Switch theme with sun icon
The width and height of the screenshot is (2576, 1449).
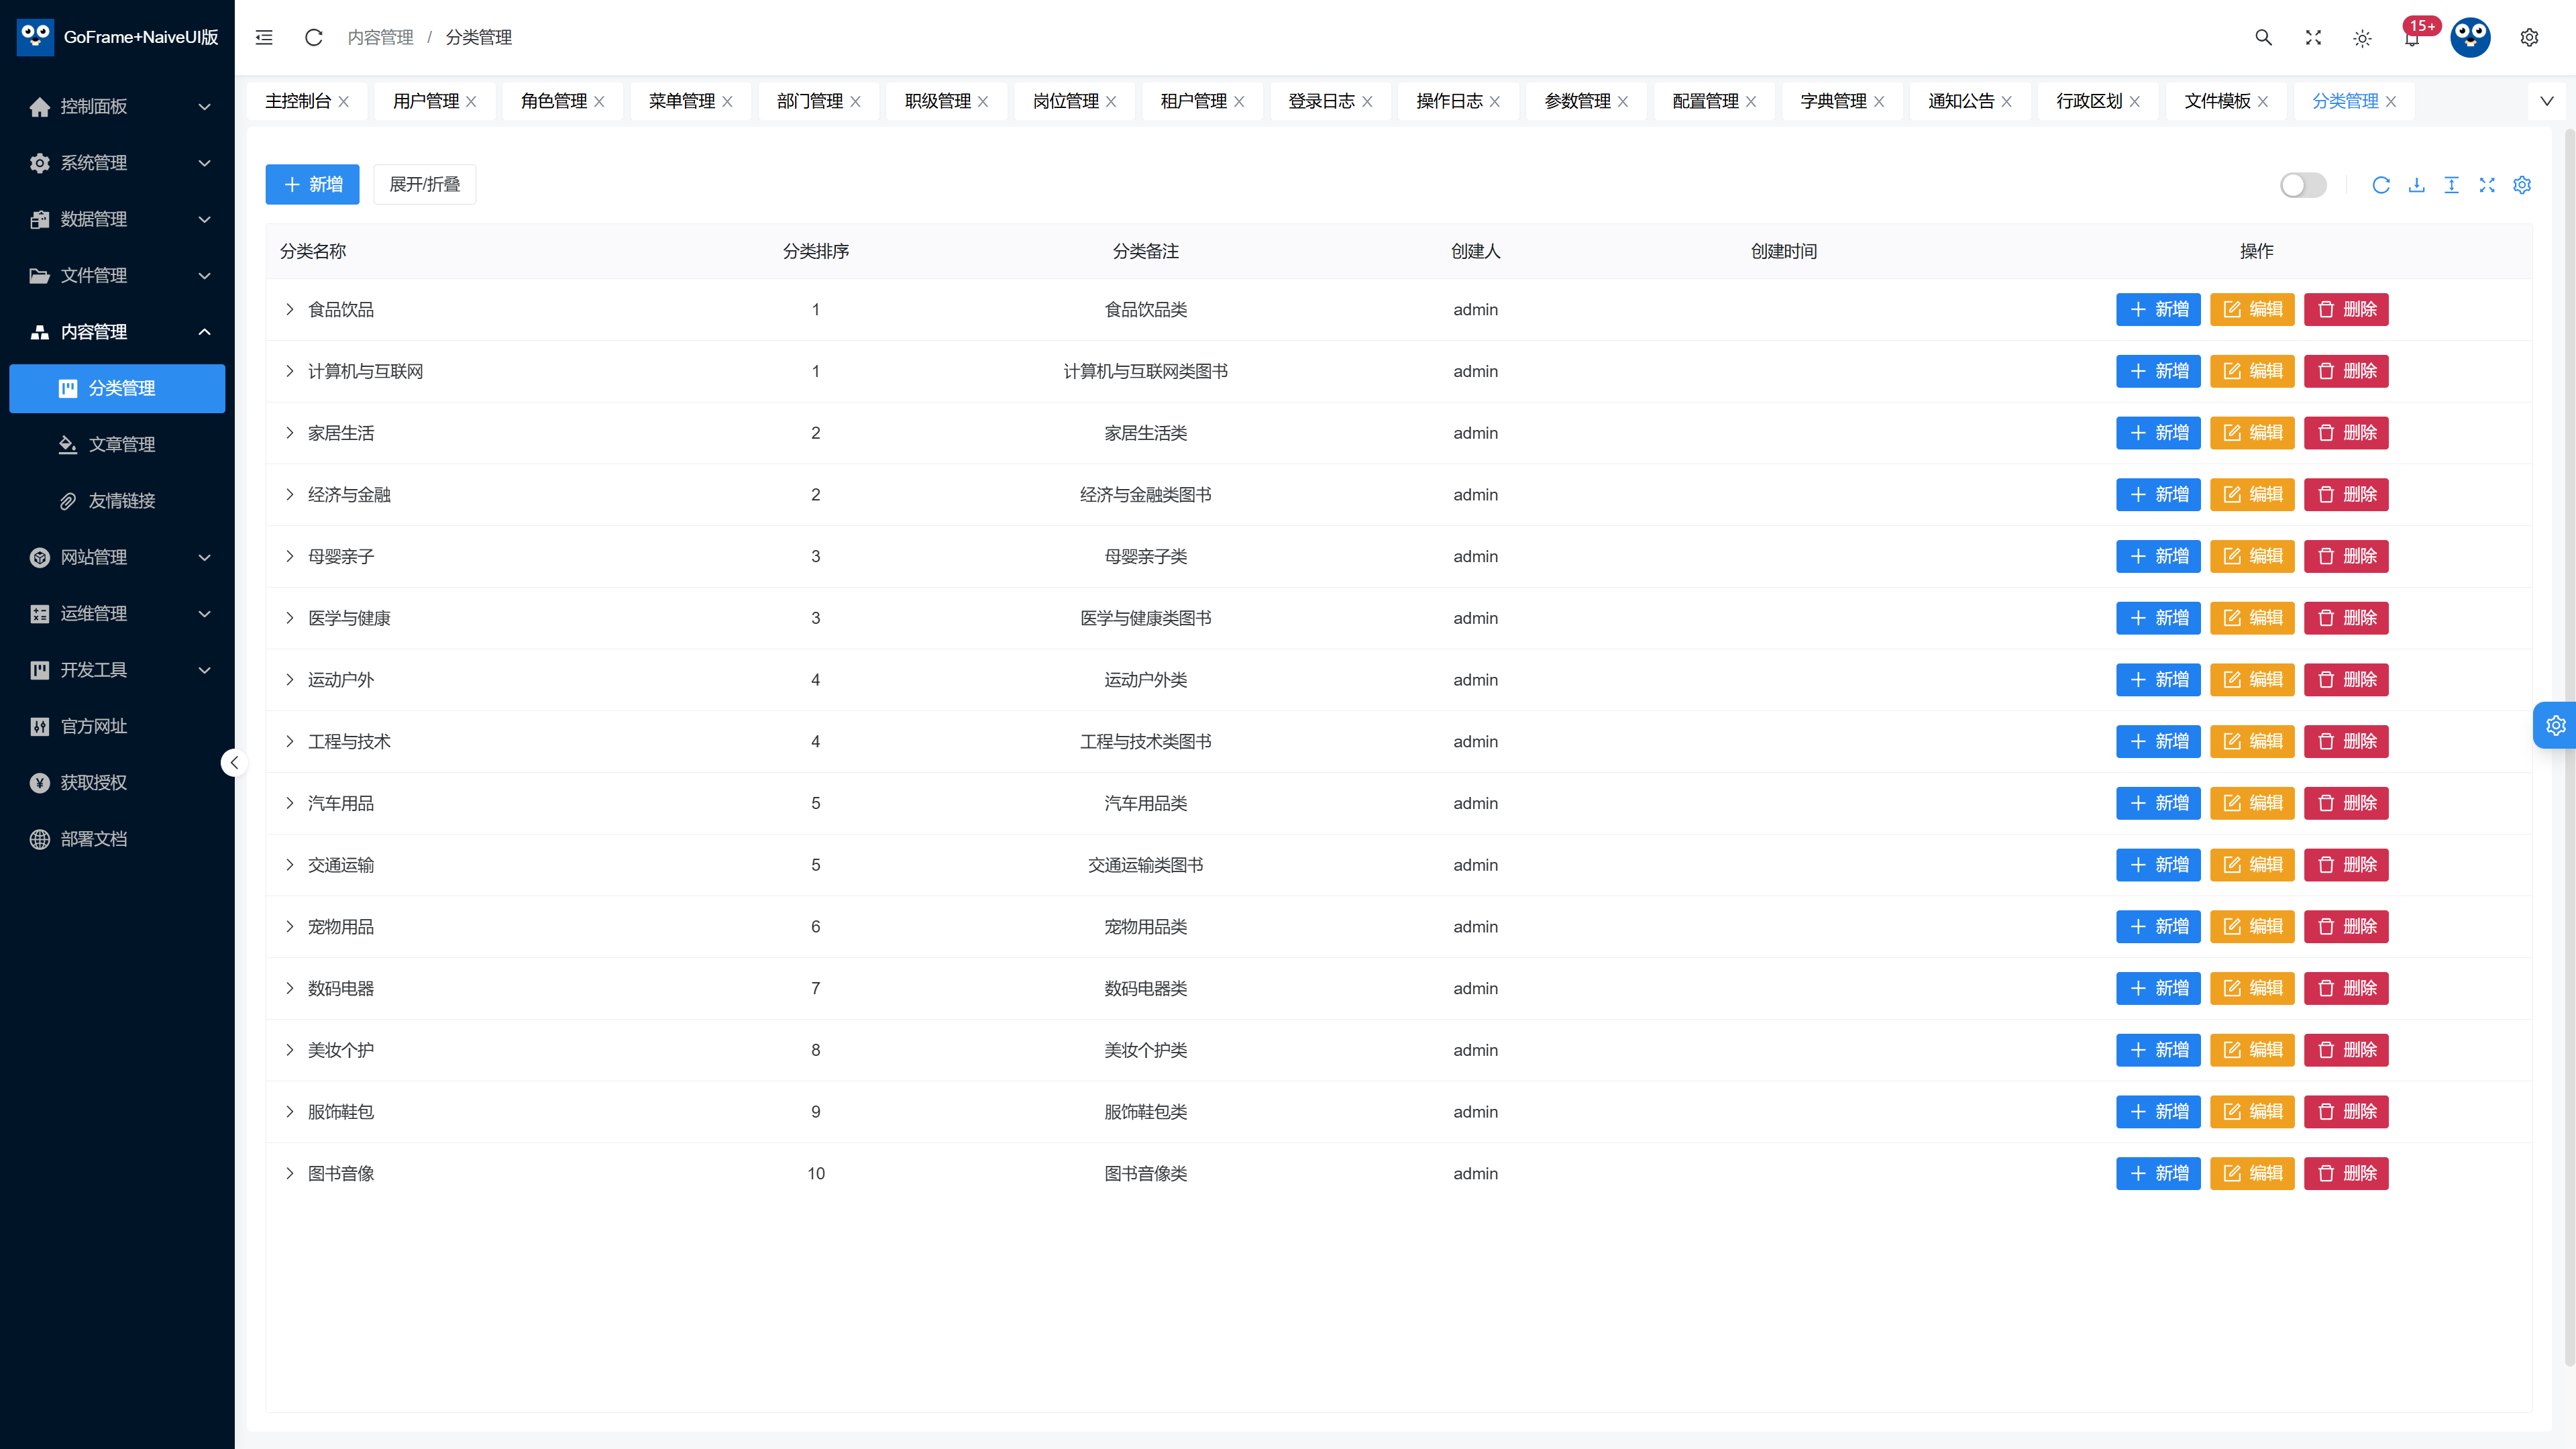pyautogui.click(x=2362, y=37)
